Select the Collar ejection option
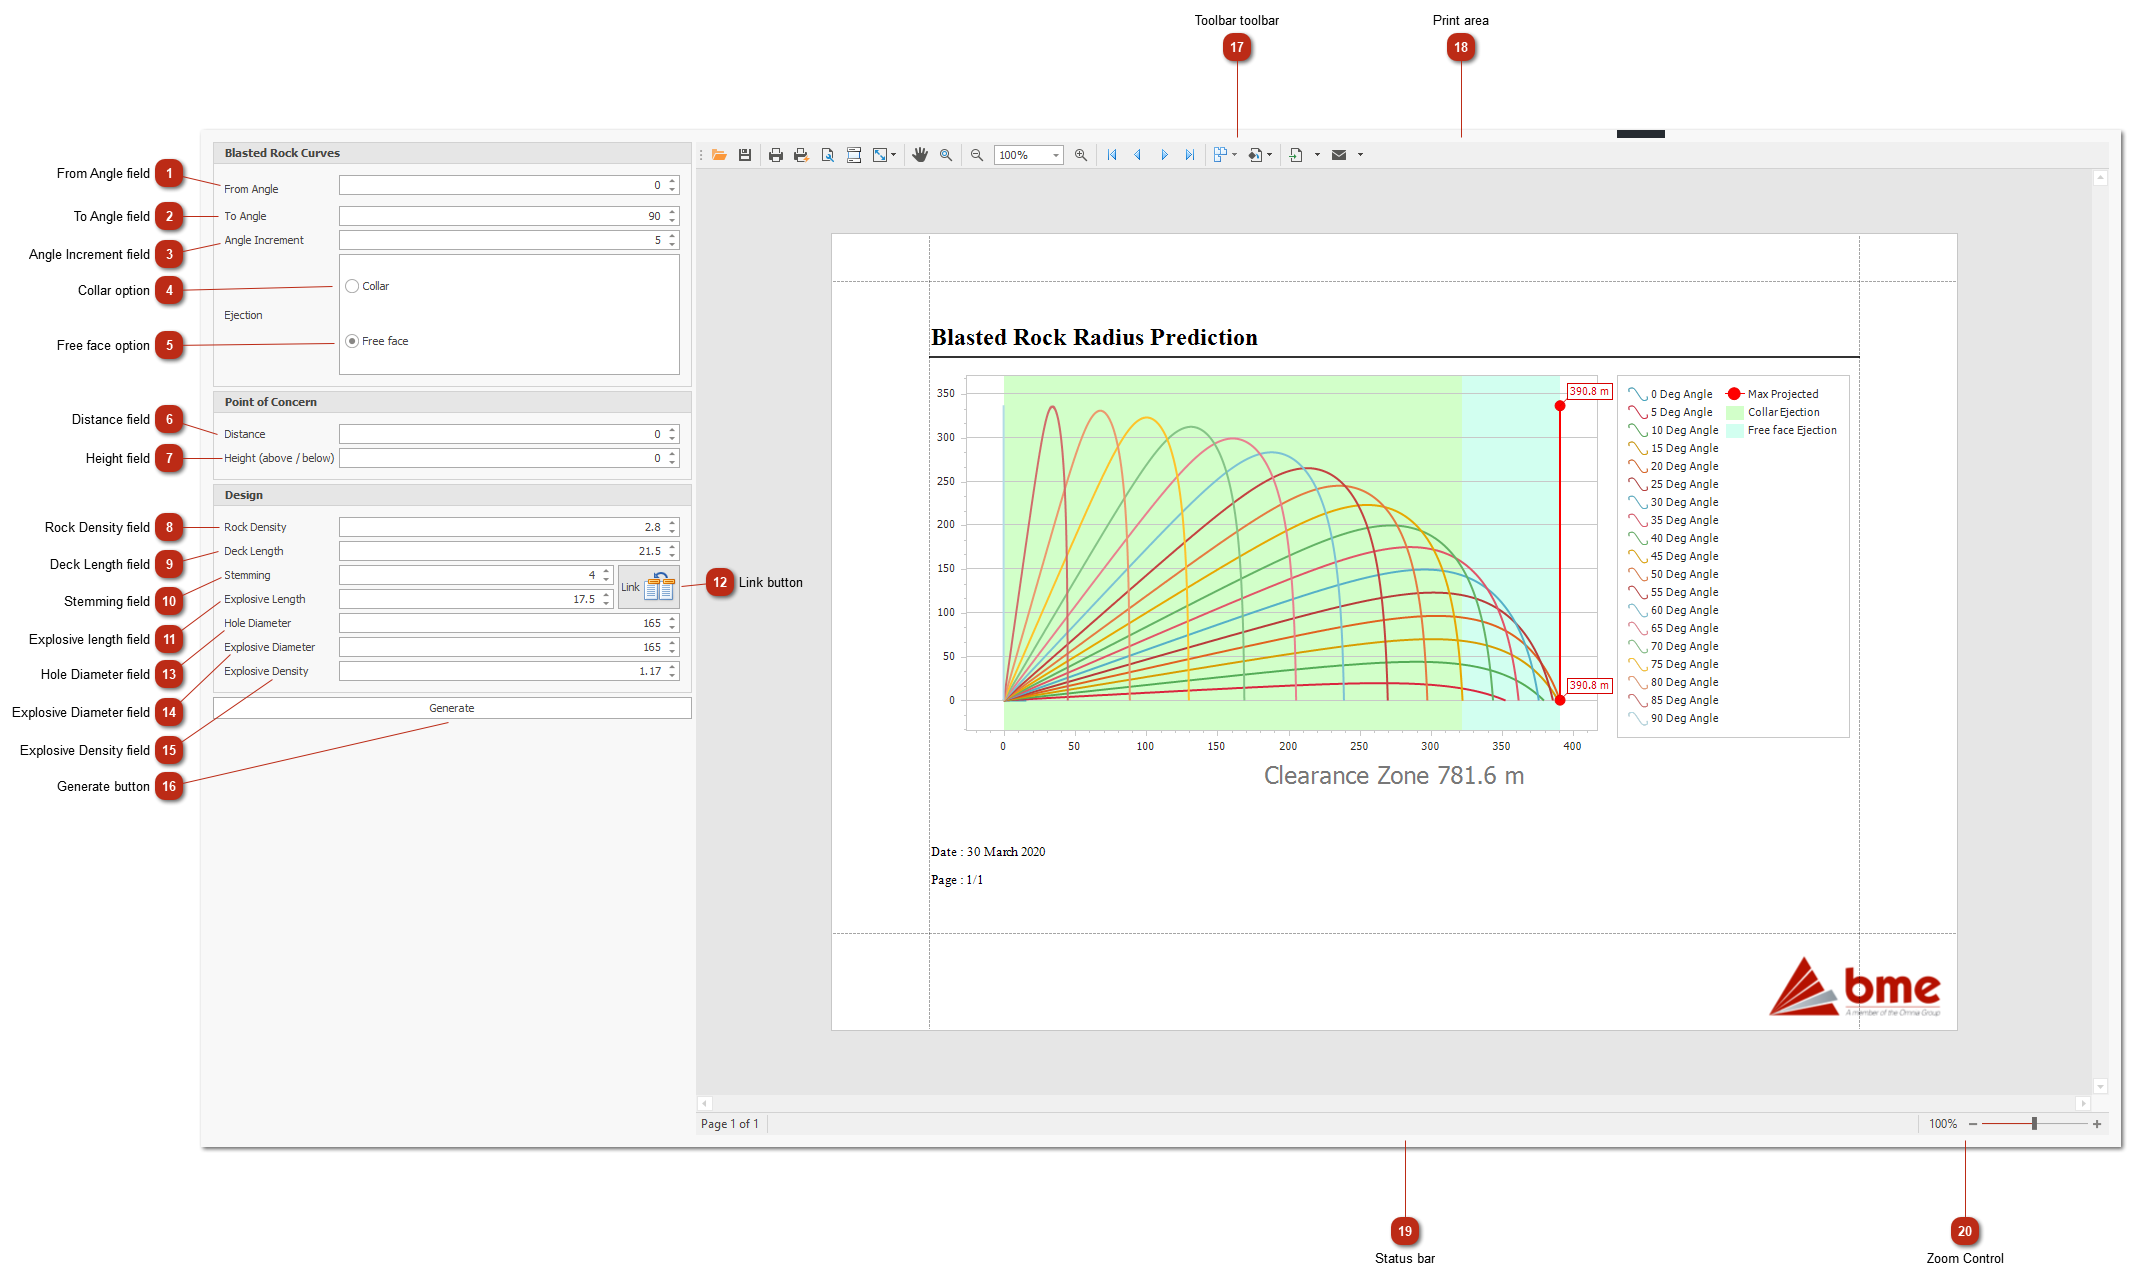 [x=352, y=286]
